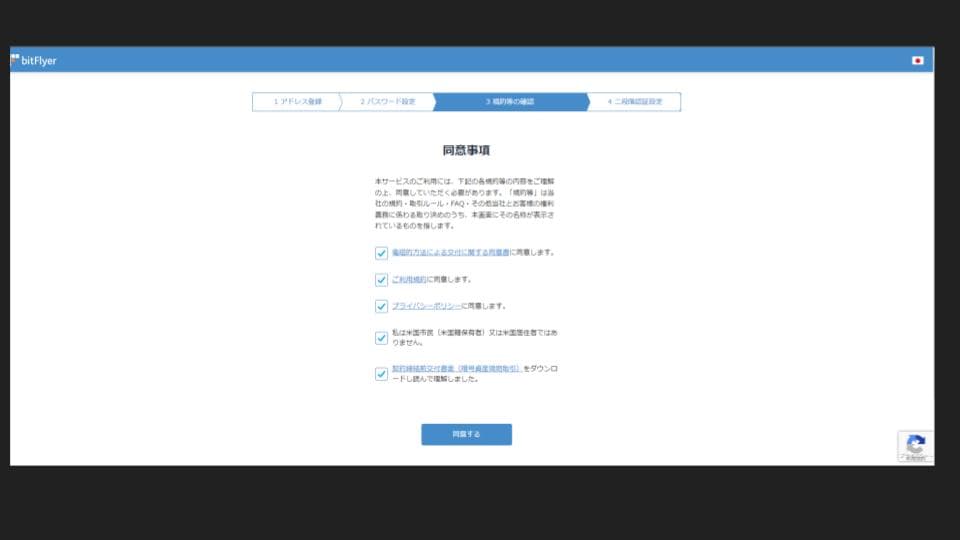960x540 pixels.
Task: Go to step 2 パスワード設定
Action: tap(388, 102)
